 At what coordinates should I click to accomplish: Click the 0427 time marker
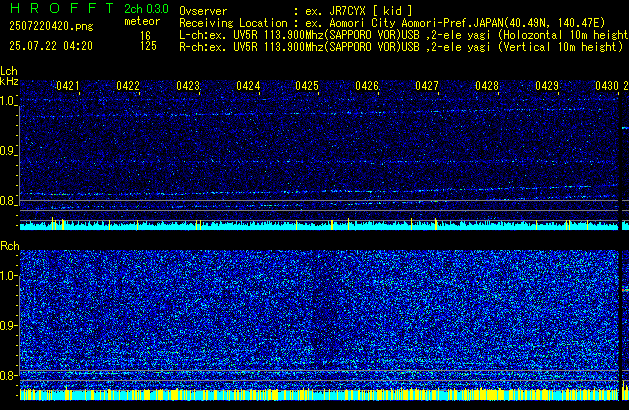coord(427,86)
